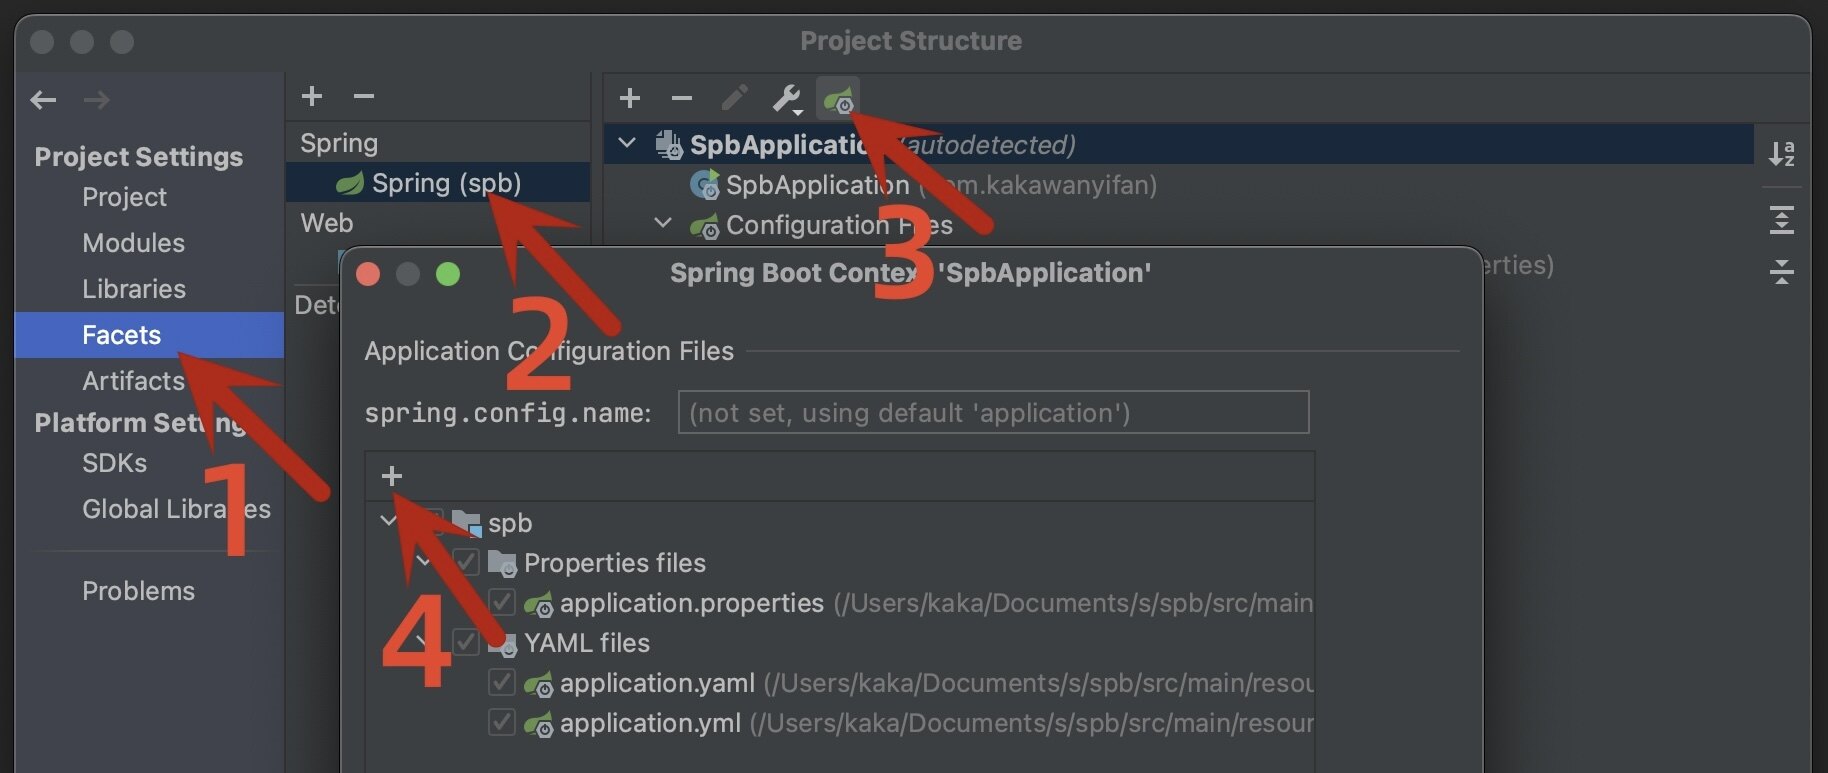Open the wrench settings icon

point(786,98)
